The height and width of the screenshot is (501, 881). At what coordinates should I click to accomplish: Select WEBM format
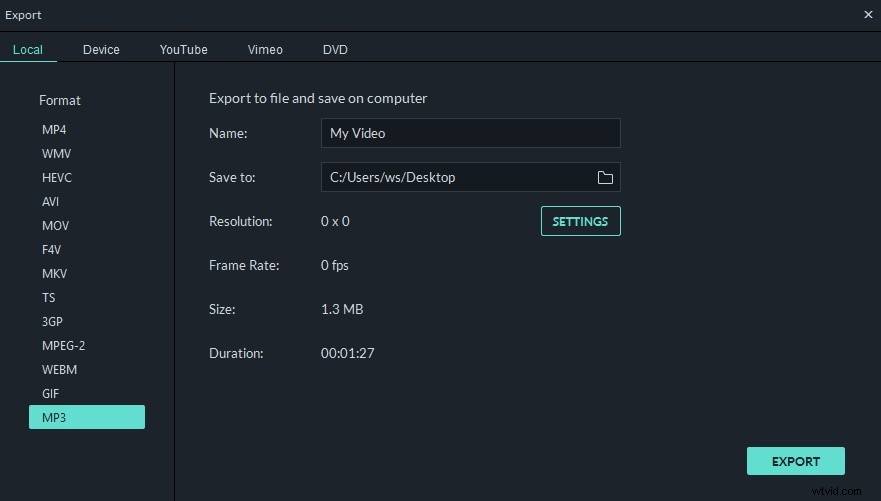59,370
